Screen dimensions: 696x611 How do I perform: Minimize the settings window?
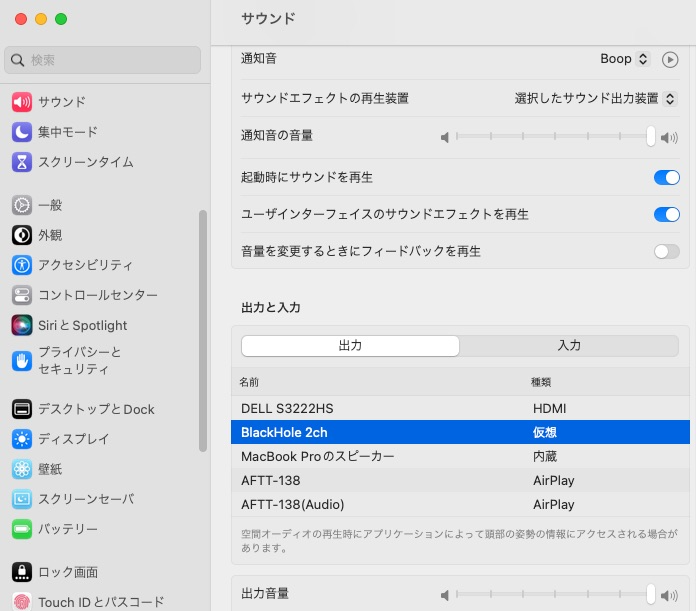coord(41,19)
